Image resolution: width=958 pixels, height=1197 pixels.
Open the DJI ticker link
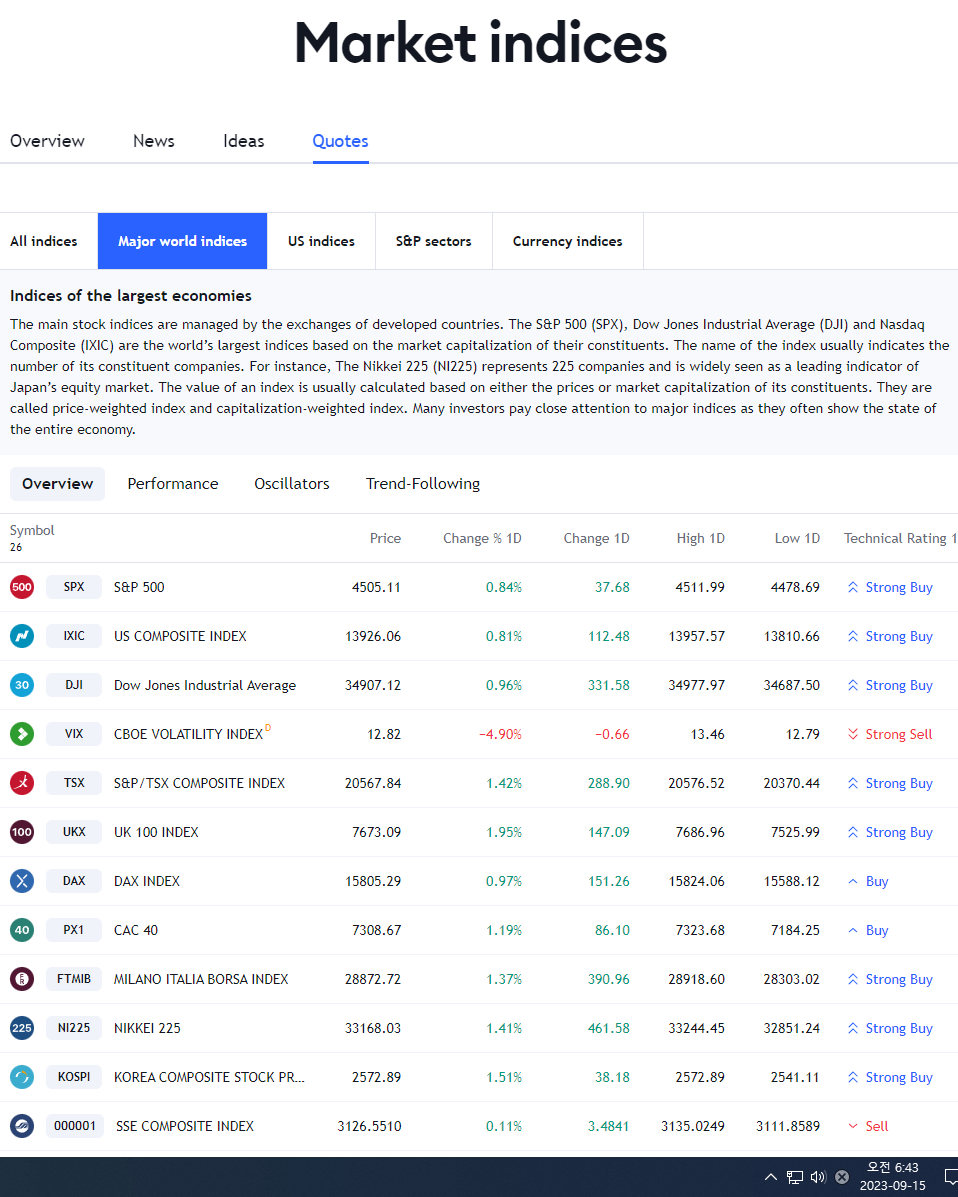[x=74, y=685]
